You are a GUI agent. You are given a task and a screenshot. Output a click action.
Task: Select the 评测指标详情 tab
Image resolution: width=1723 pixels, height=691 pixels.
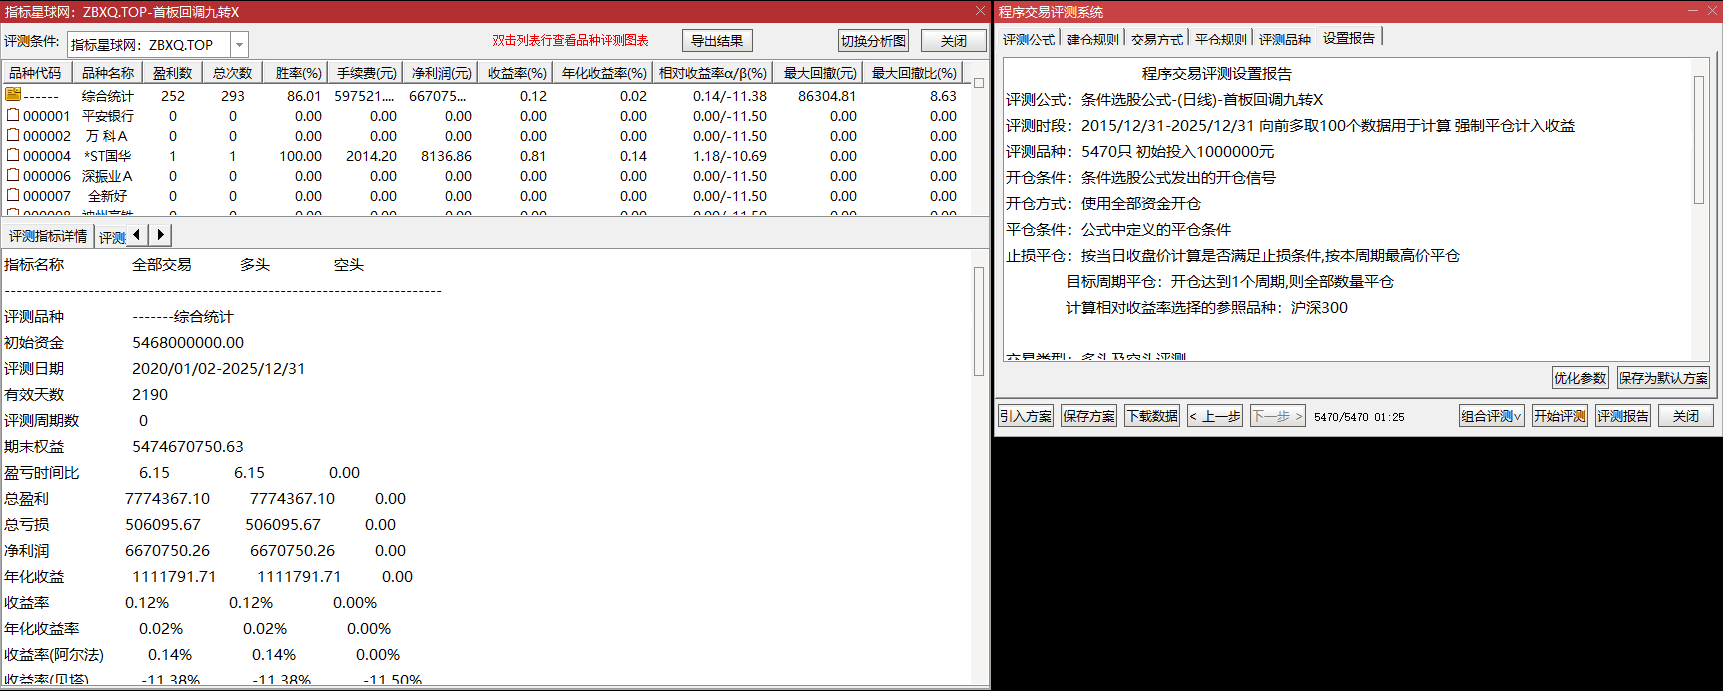[x=48, y=236]
